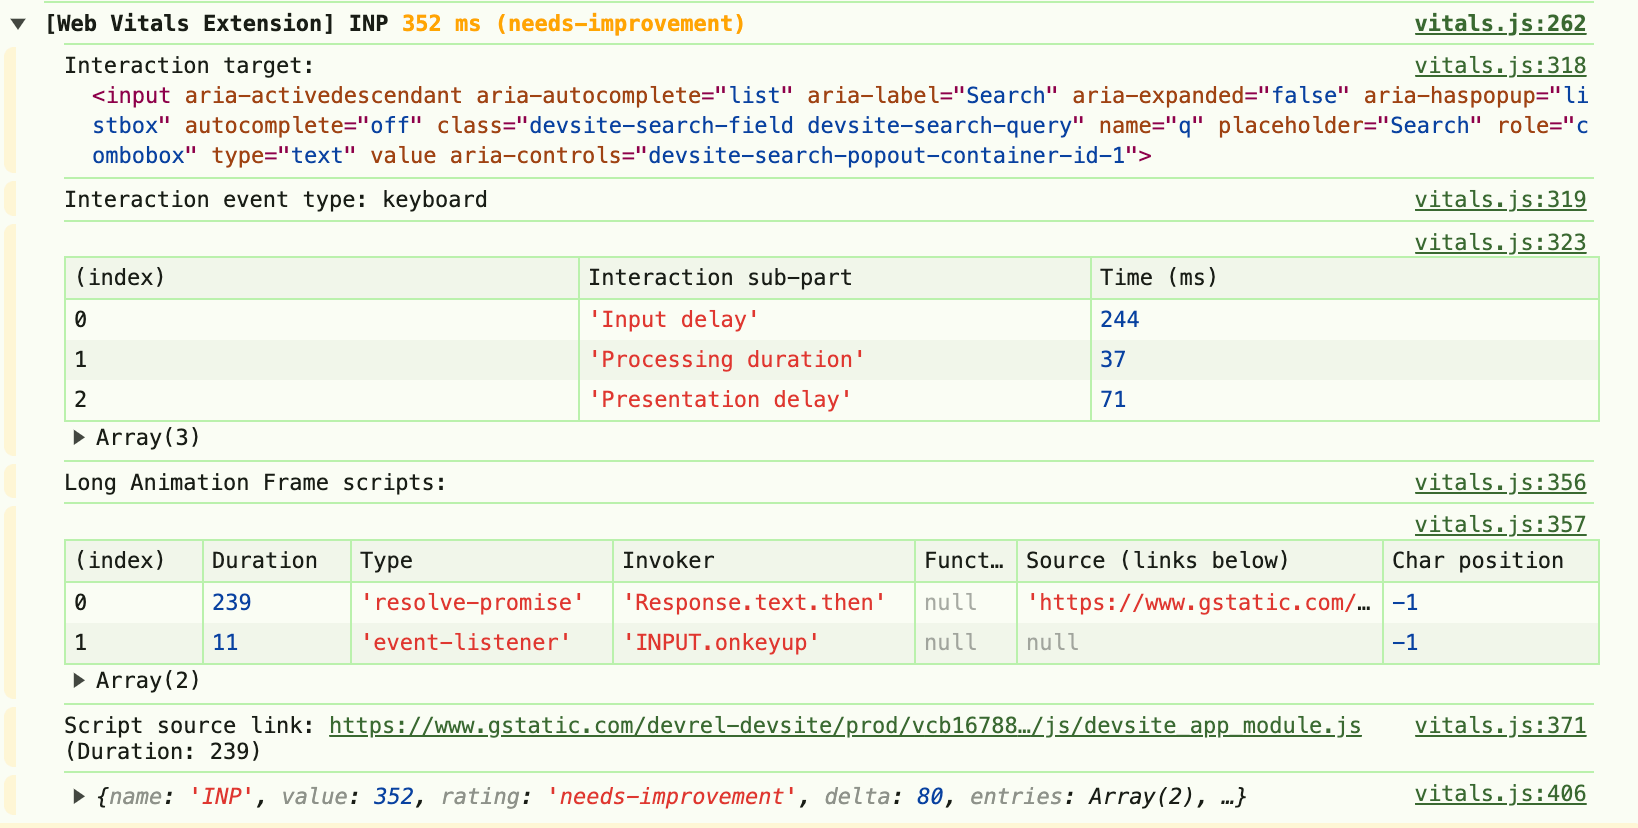Expand the Array(2) scripts entry
The width and height of the screenshot is (1638, 828).
(x=78, y=681)
